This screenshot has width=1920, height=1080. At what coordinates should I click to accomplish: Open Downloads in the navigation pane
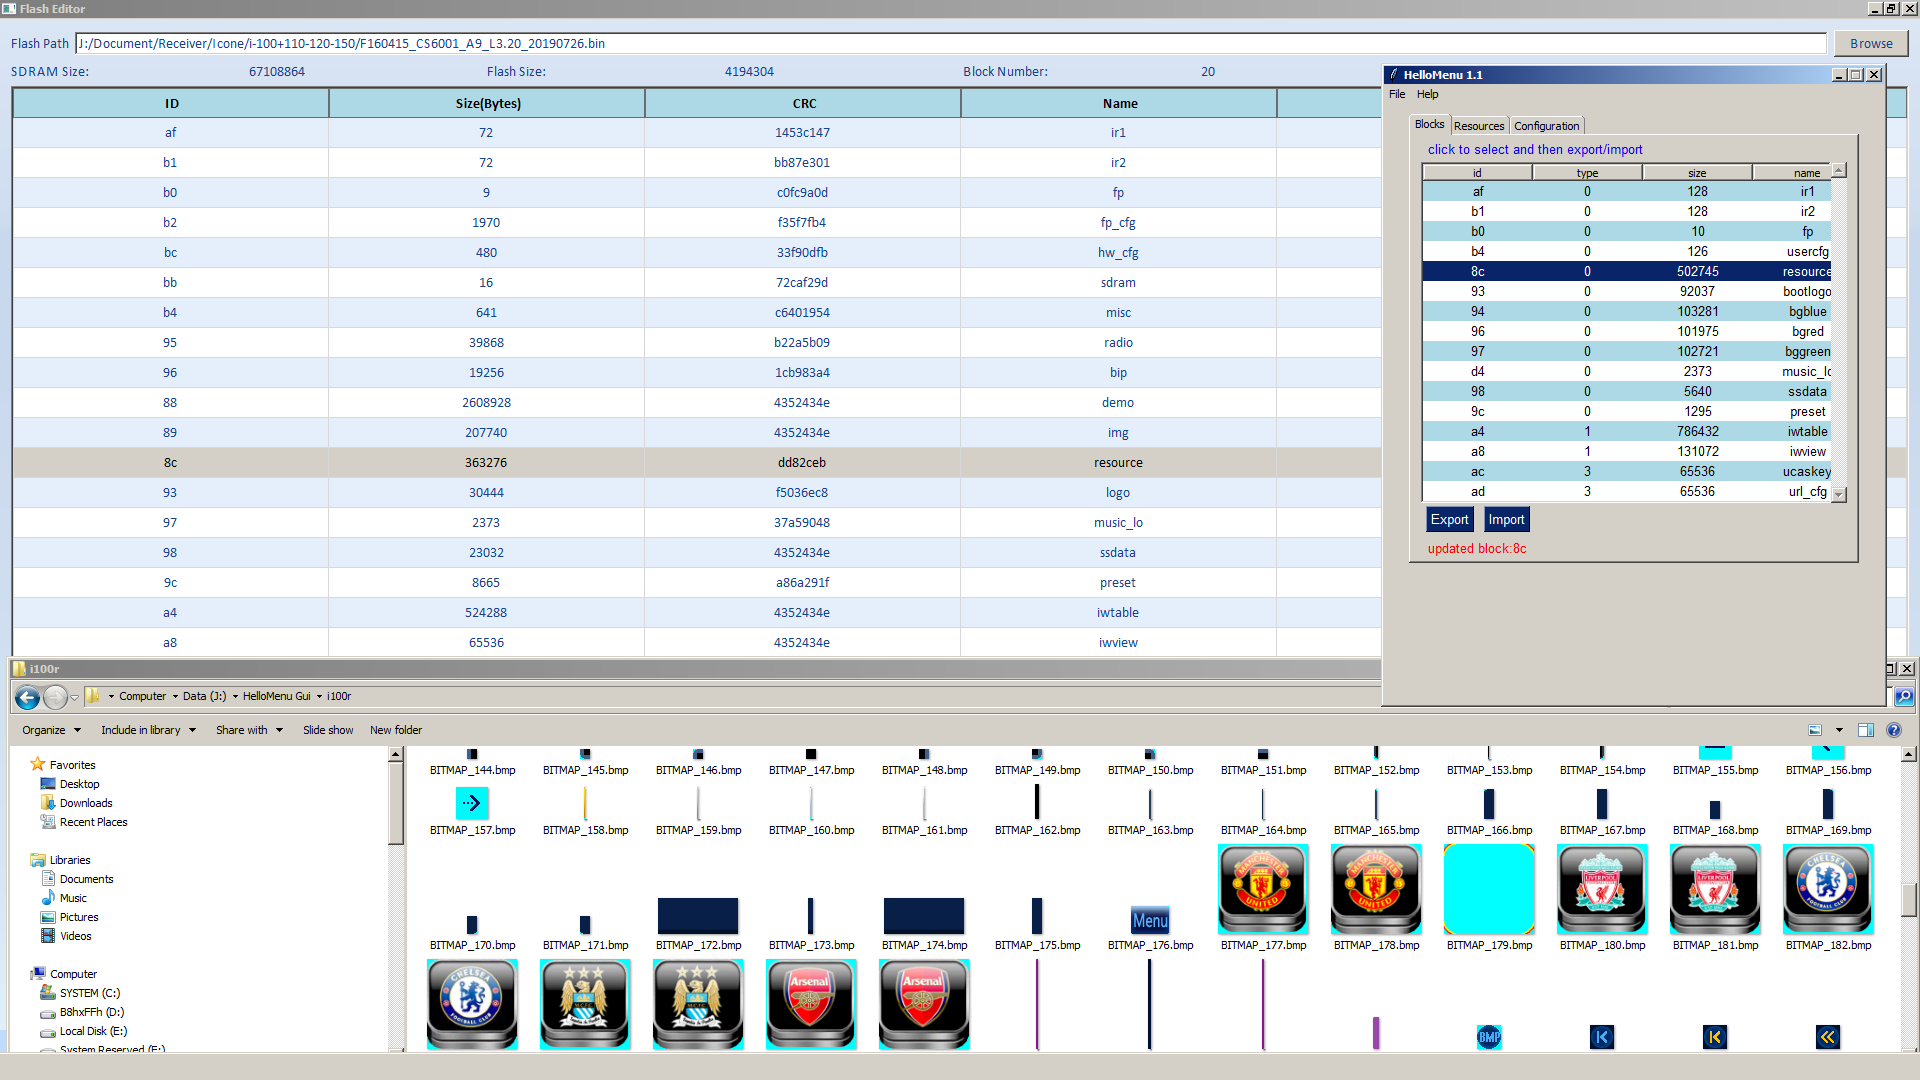[x=86, y=803]
